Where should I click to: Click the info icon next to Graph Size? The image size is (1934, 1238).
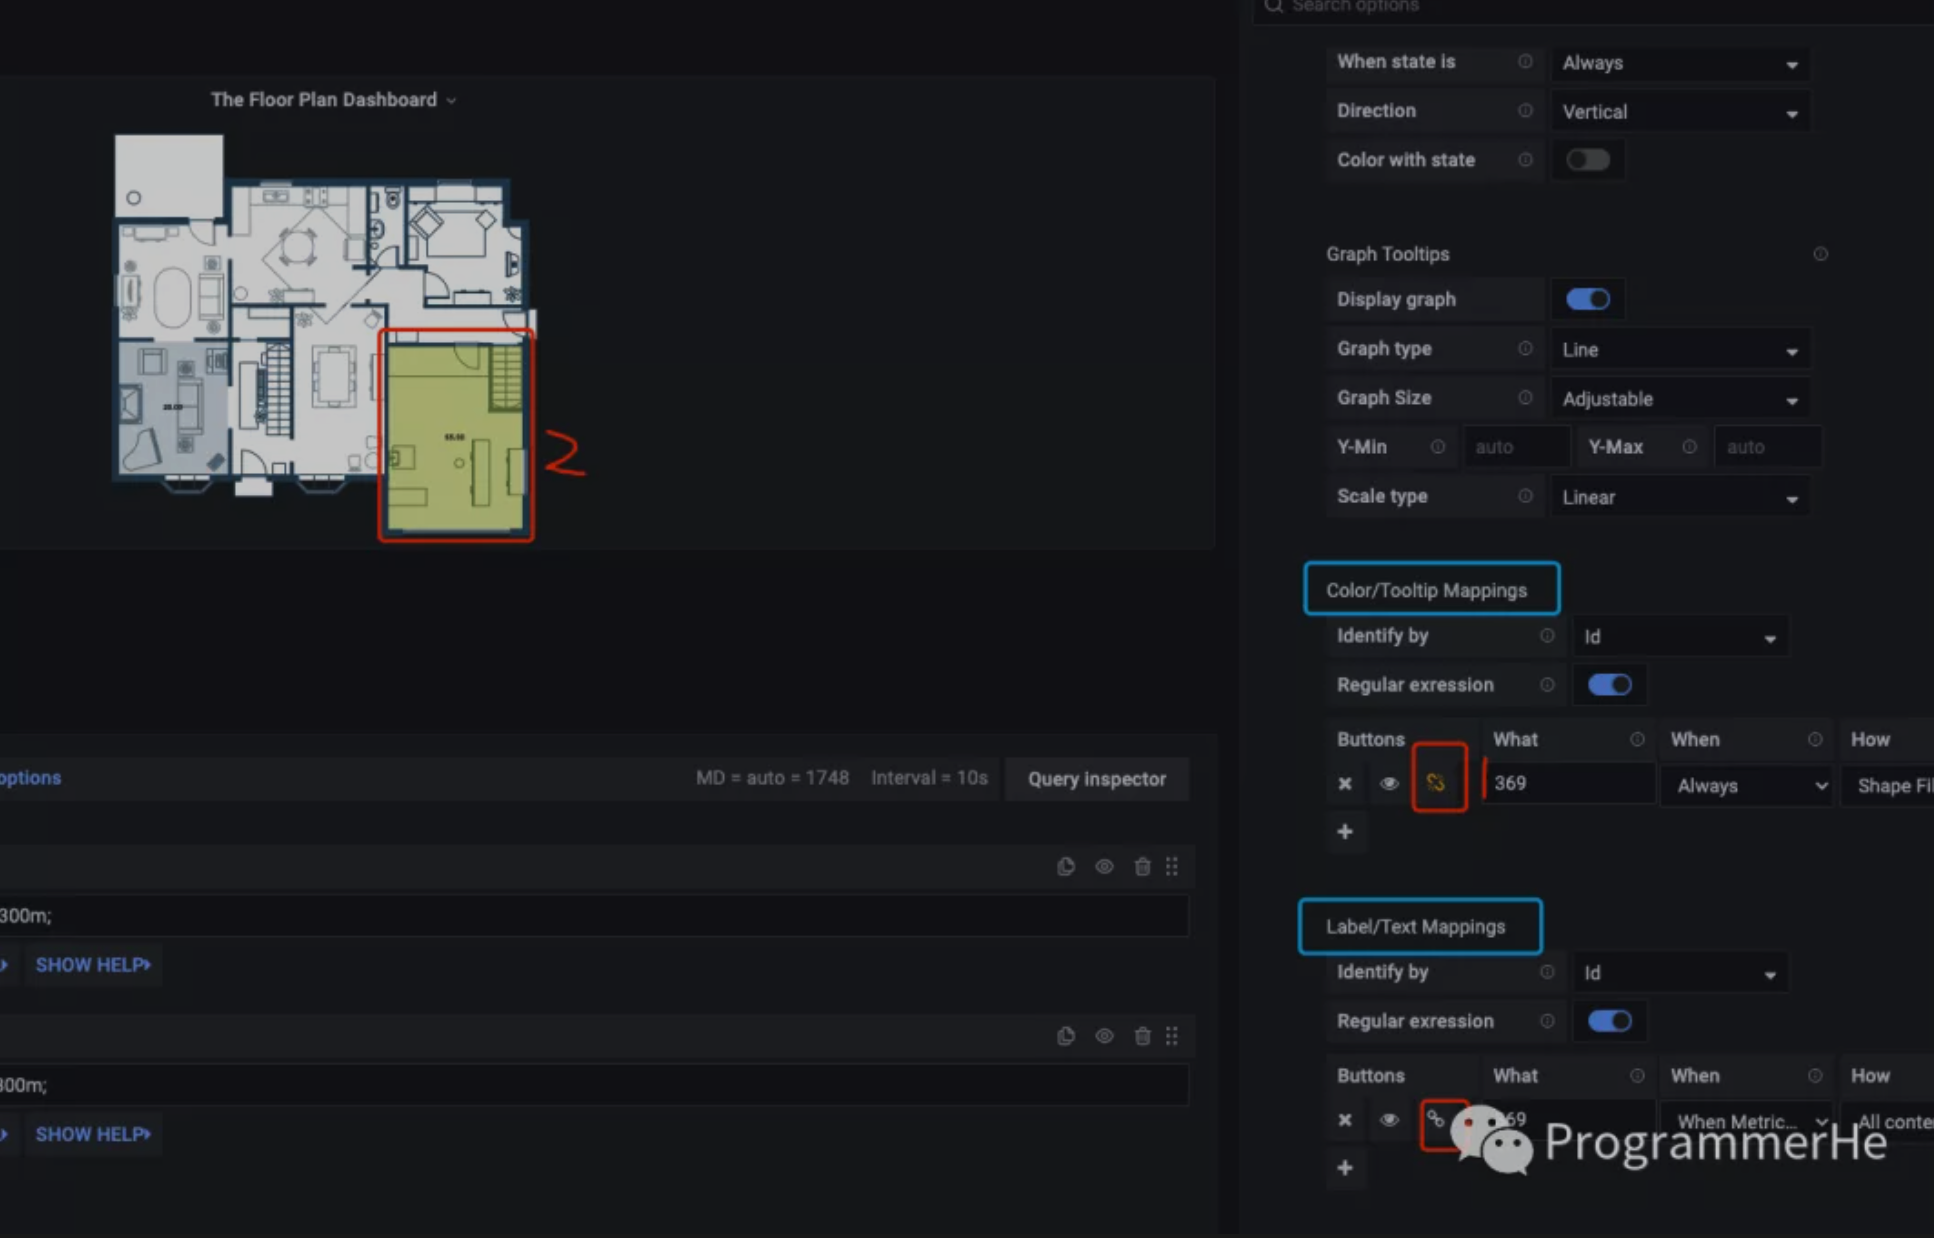point(1525,398)
